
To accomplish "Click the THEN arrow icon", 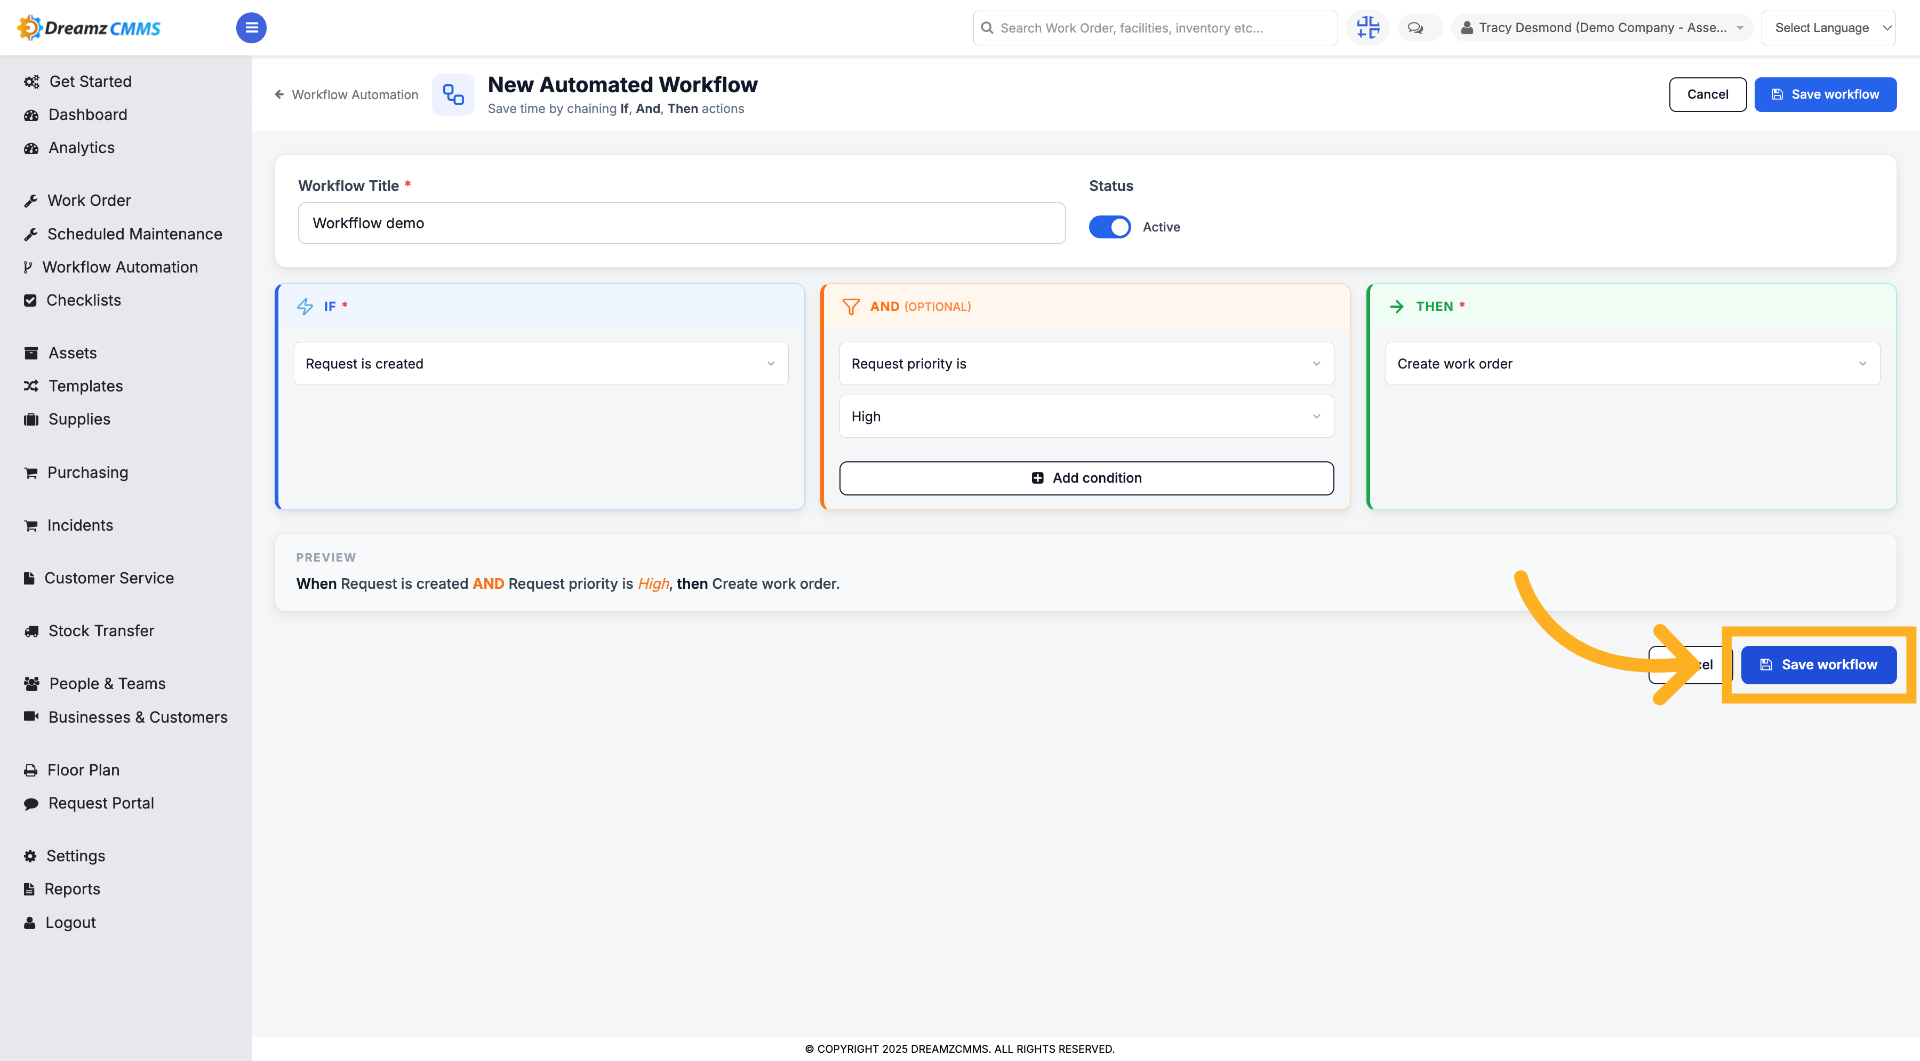I will click(1397, 307).
